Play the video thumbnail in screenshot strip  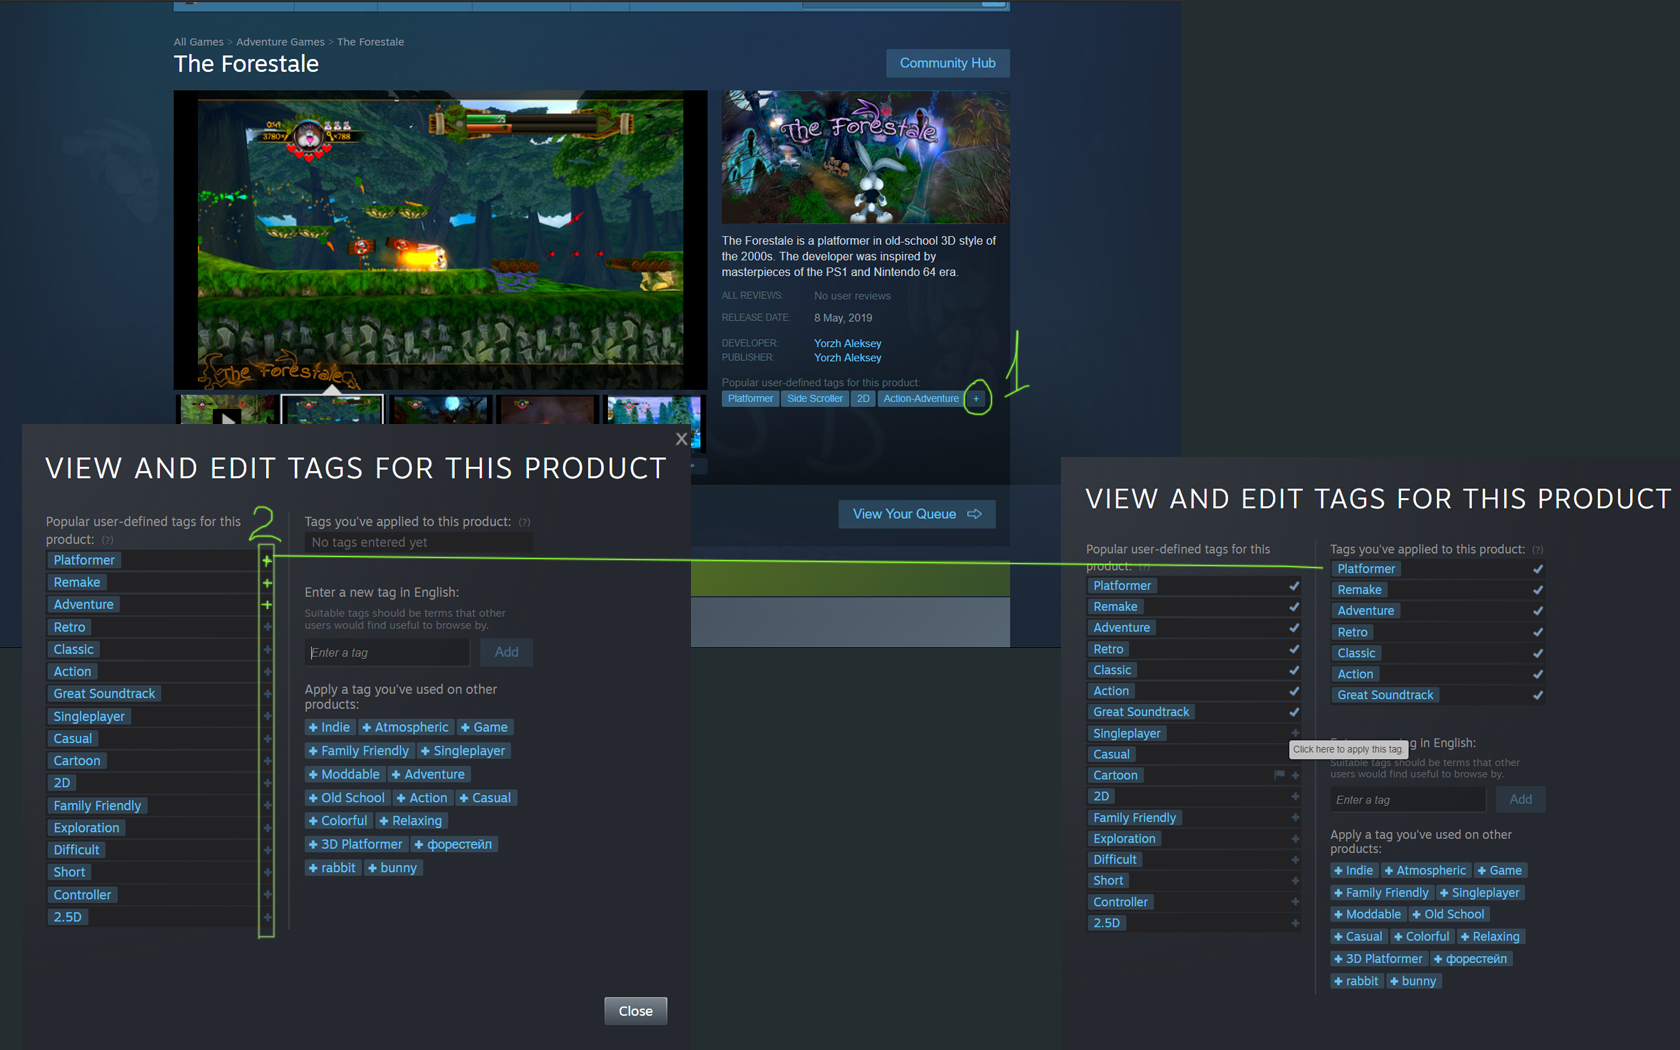coord(227,410)
